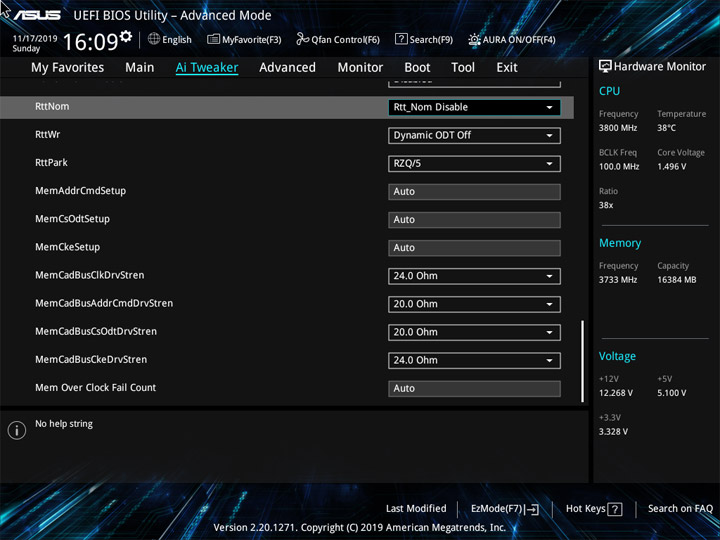Image resolution: width=720 pixels, height=540 pixels.
Task: Expand the MemCadBusAddrCmdDrvStren dropdown
Action: pos(474,304)
